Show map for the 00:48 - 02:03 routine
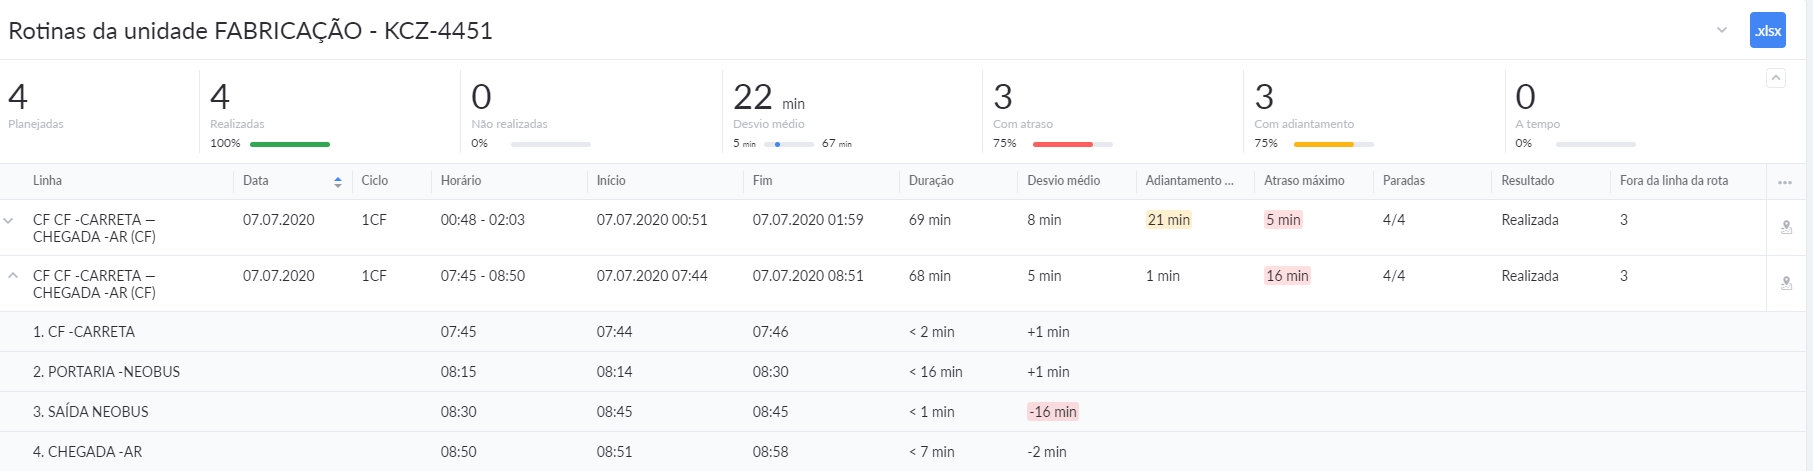This screenshot has height=471, width=1813. [x=1786, y=228]
